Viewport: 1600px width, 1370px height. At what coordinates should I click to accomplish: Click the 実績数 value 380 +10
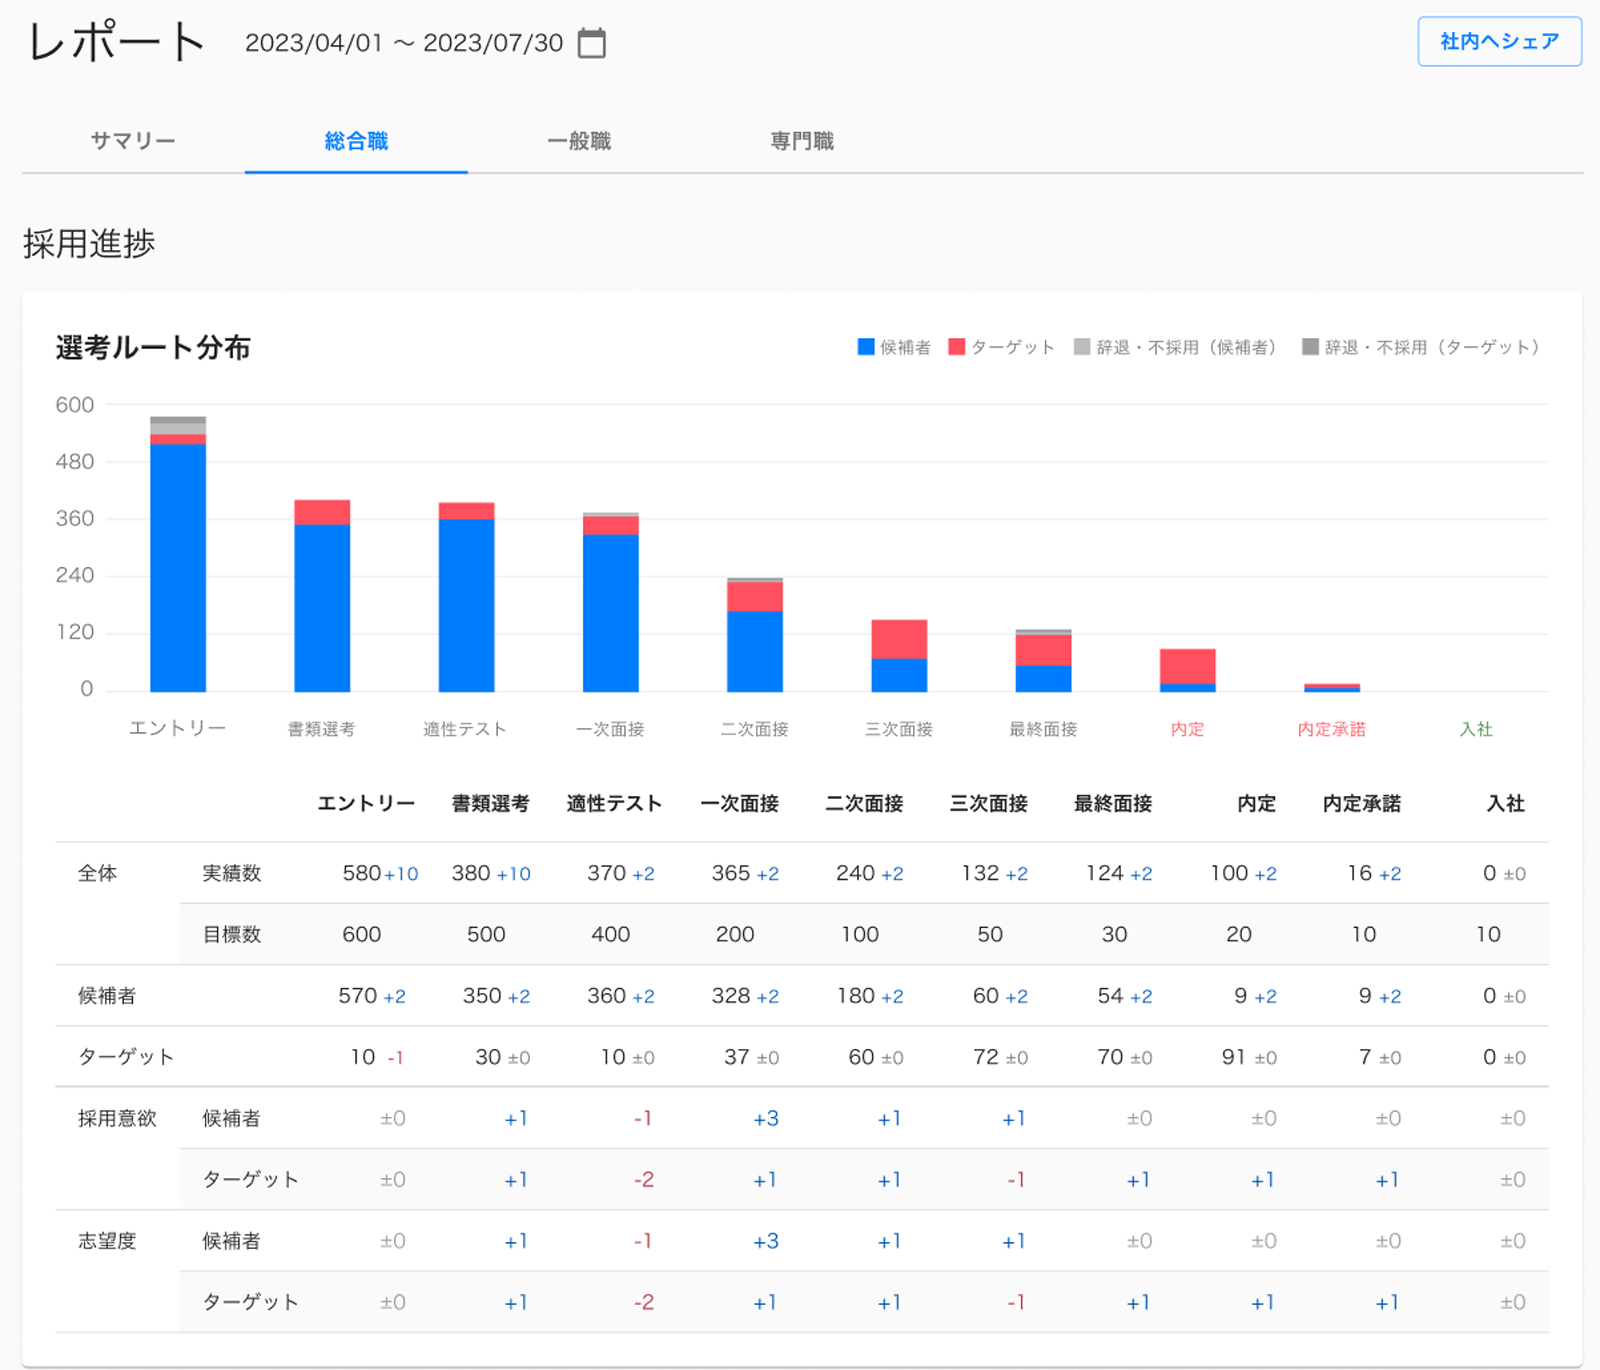pos(491,873)
